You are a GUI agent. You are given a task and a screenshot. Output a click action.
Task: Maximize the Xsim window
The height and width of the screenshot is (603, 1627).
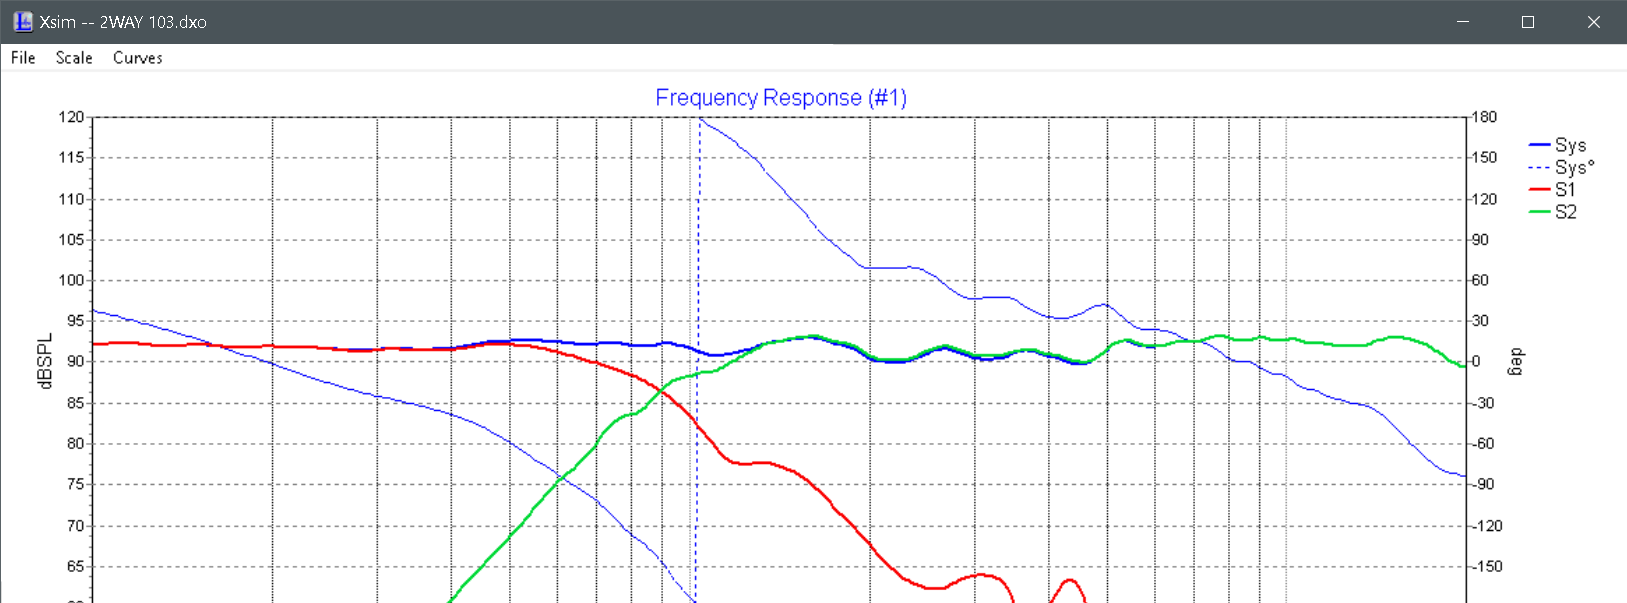coord(1528,22)
